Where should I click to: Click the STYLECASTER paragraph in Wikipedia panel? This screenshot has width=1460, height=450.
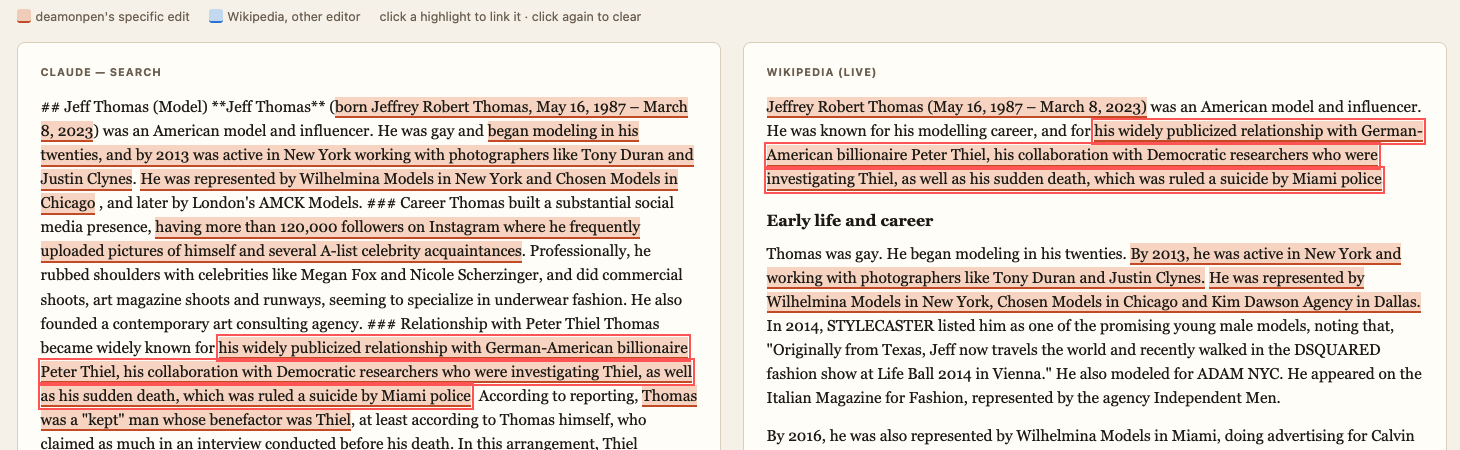point(1094,362)
